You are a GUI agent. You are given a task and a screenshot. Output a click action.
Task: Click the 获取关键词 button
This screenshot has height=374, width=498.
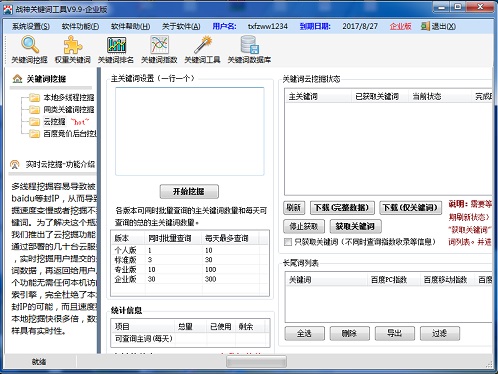(x=355, y=227)
